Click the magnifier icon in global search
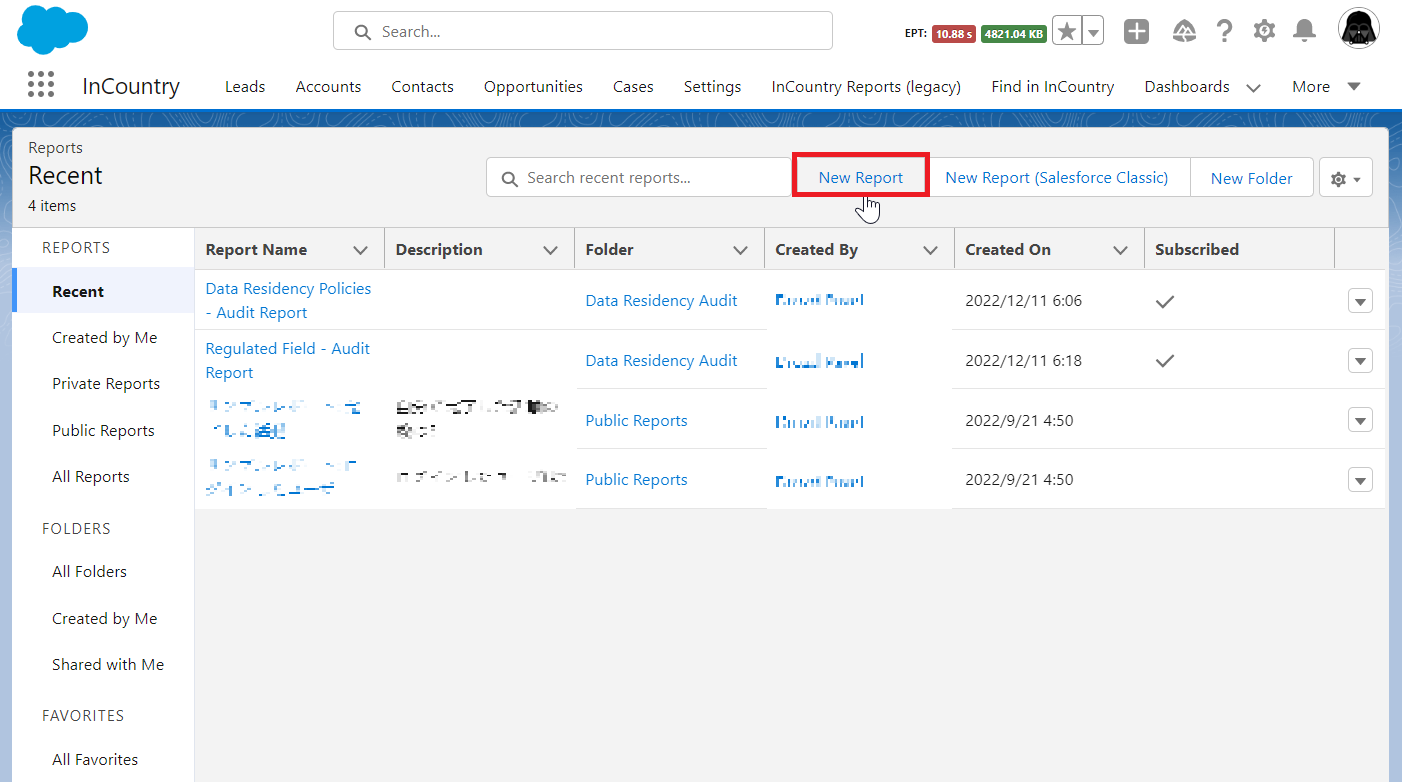The width and height of the screenshot is (1402, 782). pos(363,32)
